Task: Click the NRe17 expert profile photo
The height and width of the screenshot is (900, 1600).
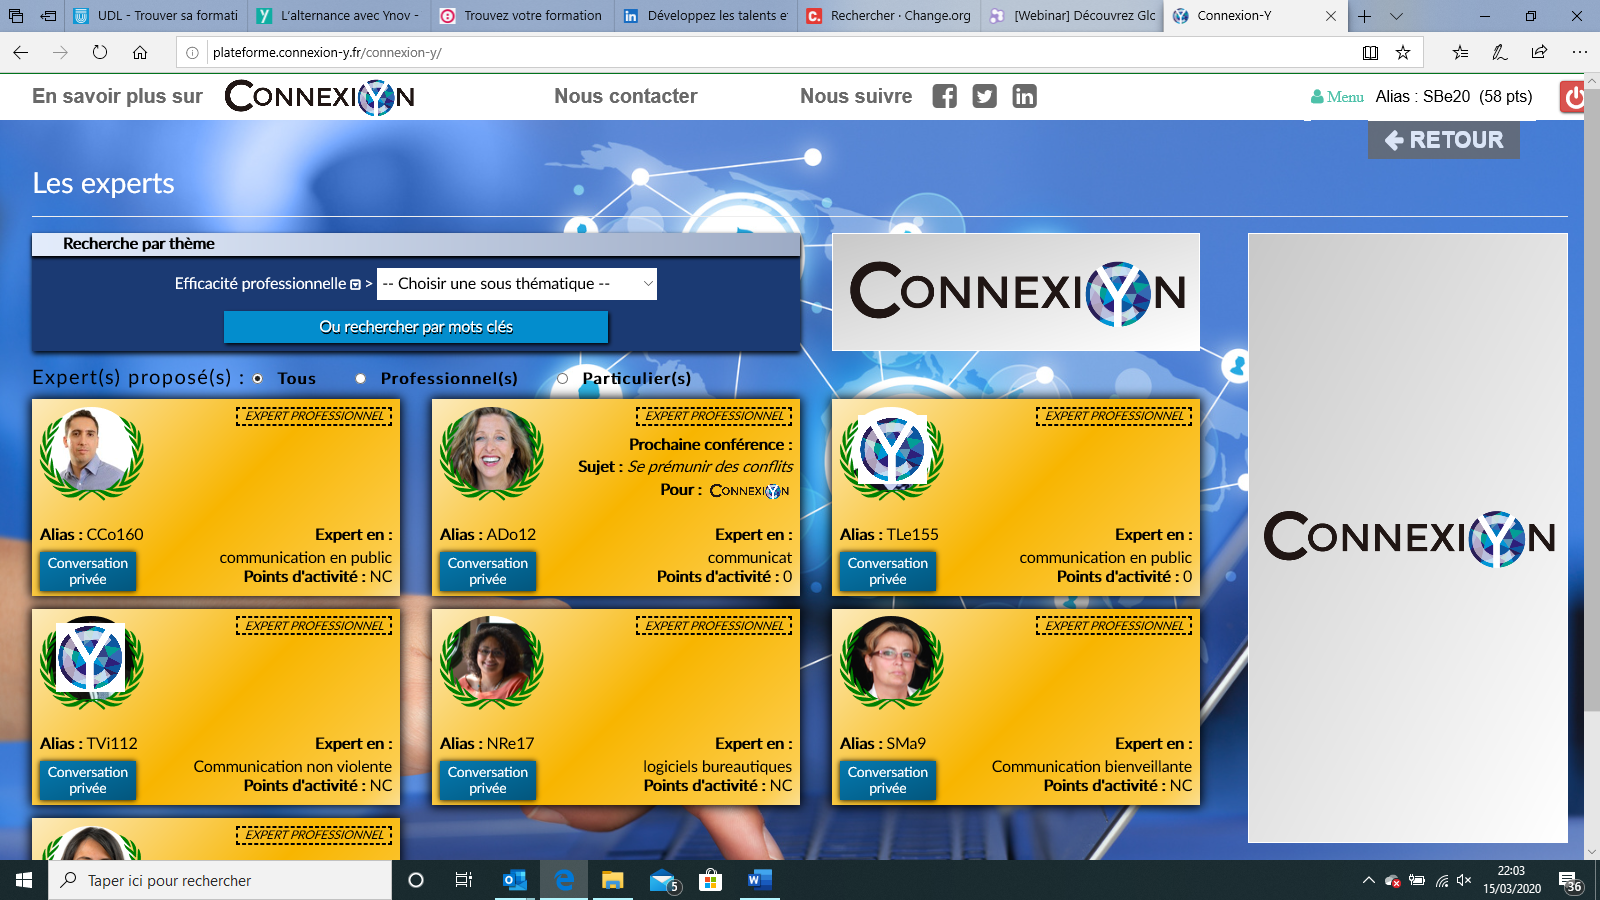Action: click(x=491, y=662)
